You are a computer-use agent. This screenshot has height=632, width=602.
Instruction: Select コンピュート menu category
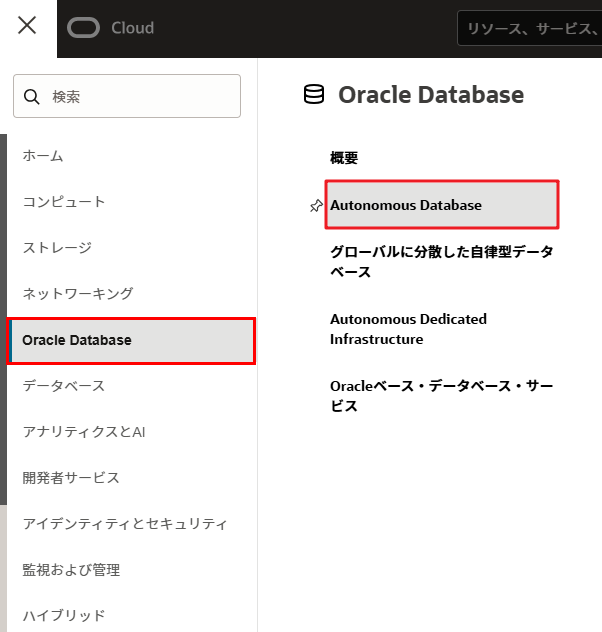pyautogui.click(x=64, y=202)
